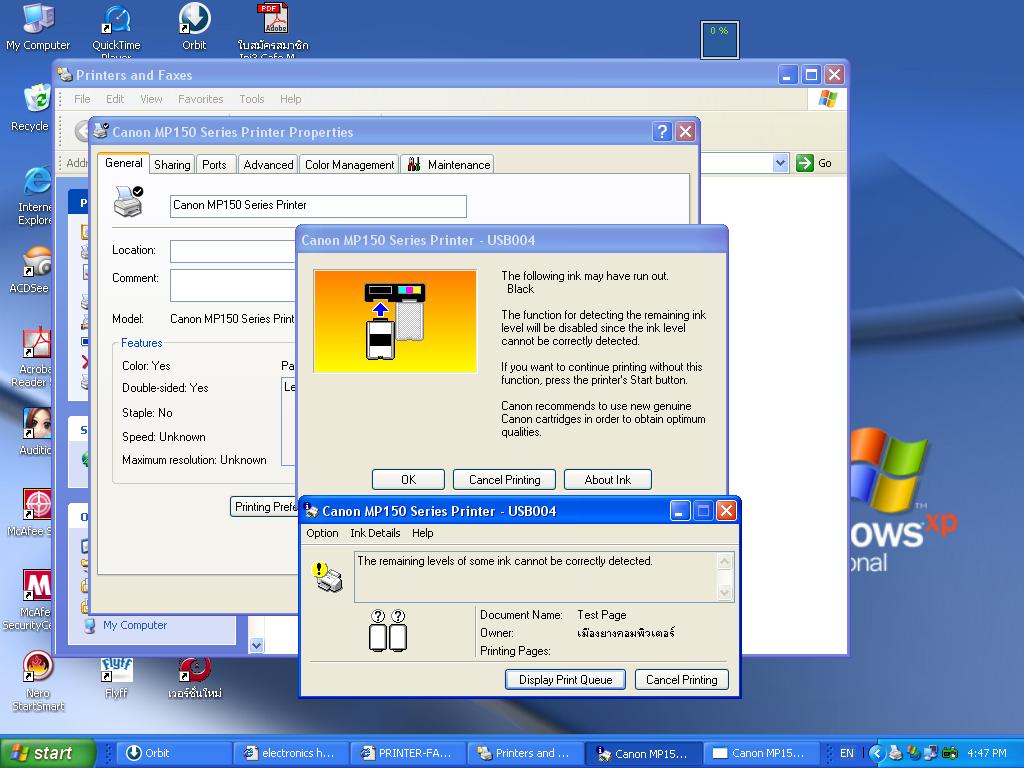Click the ink cartridge illustration image

click(395, 321)
